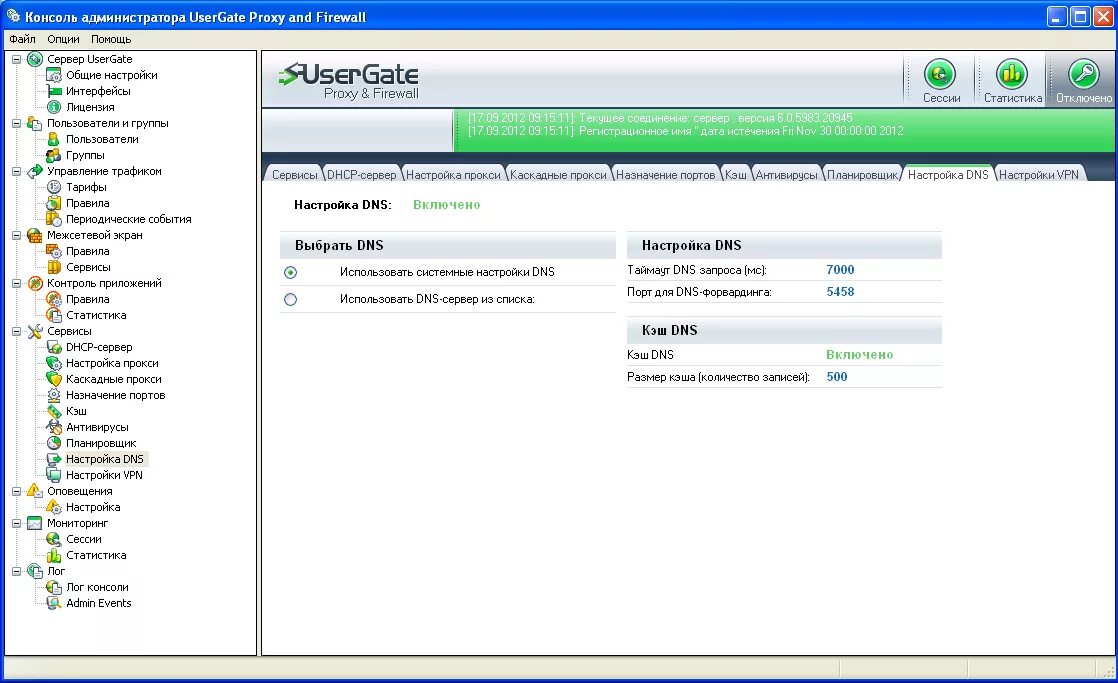Collapse the Управление трафиком node
Image resolution: width=1118 pixels, height=683 pixels.
coord(16,171)
